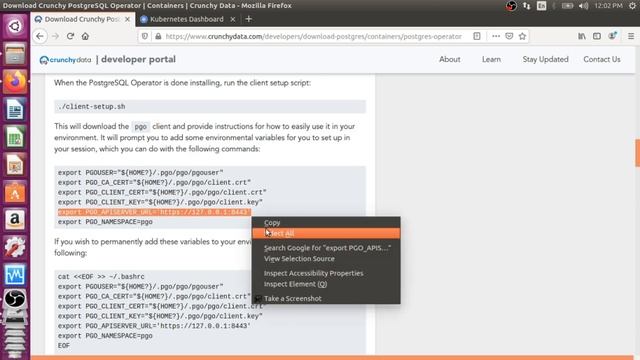Open LibreOffice Calc from dock
640x360 pixels.
[15, 137]
